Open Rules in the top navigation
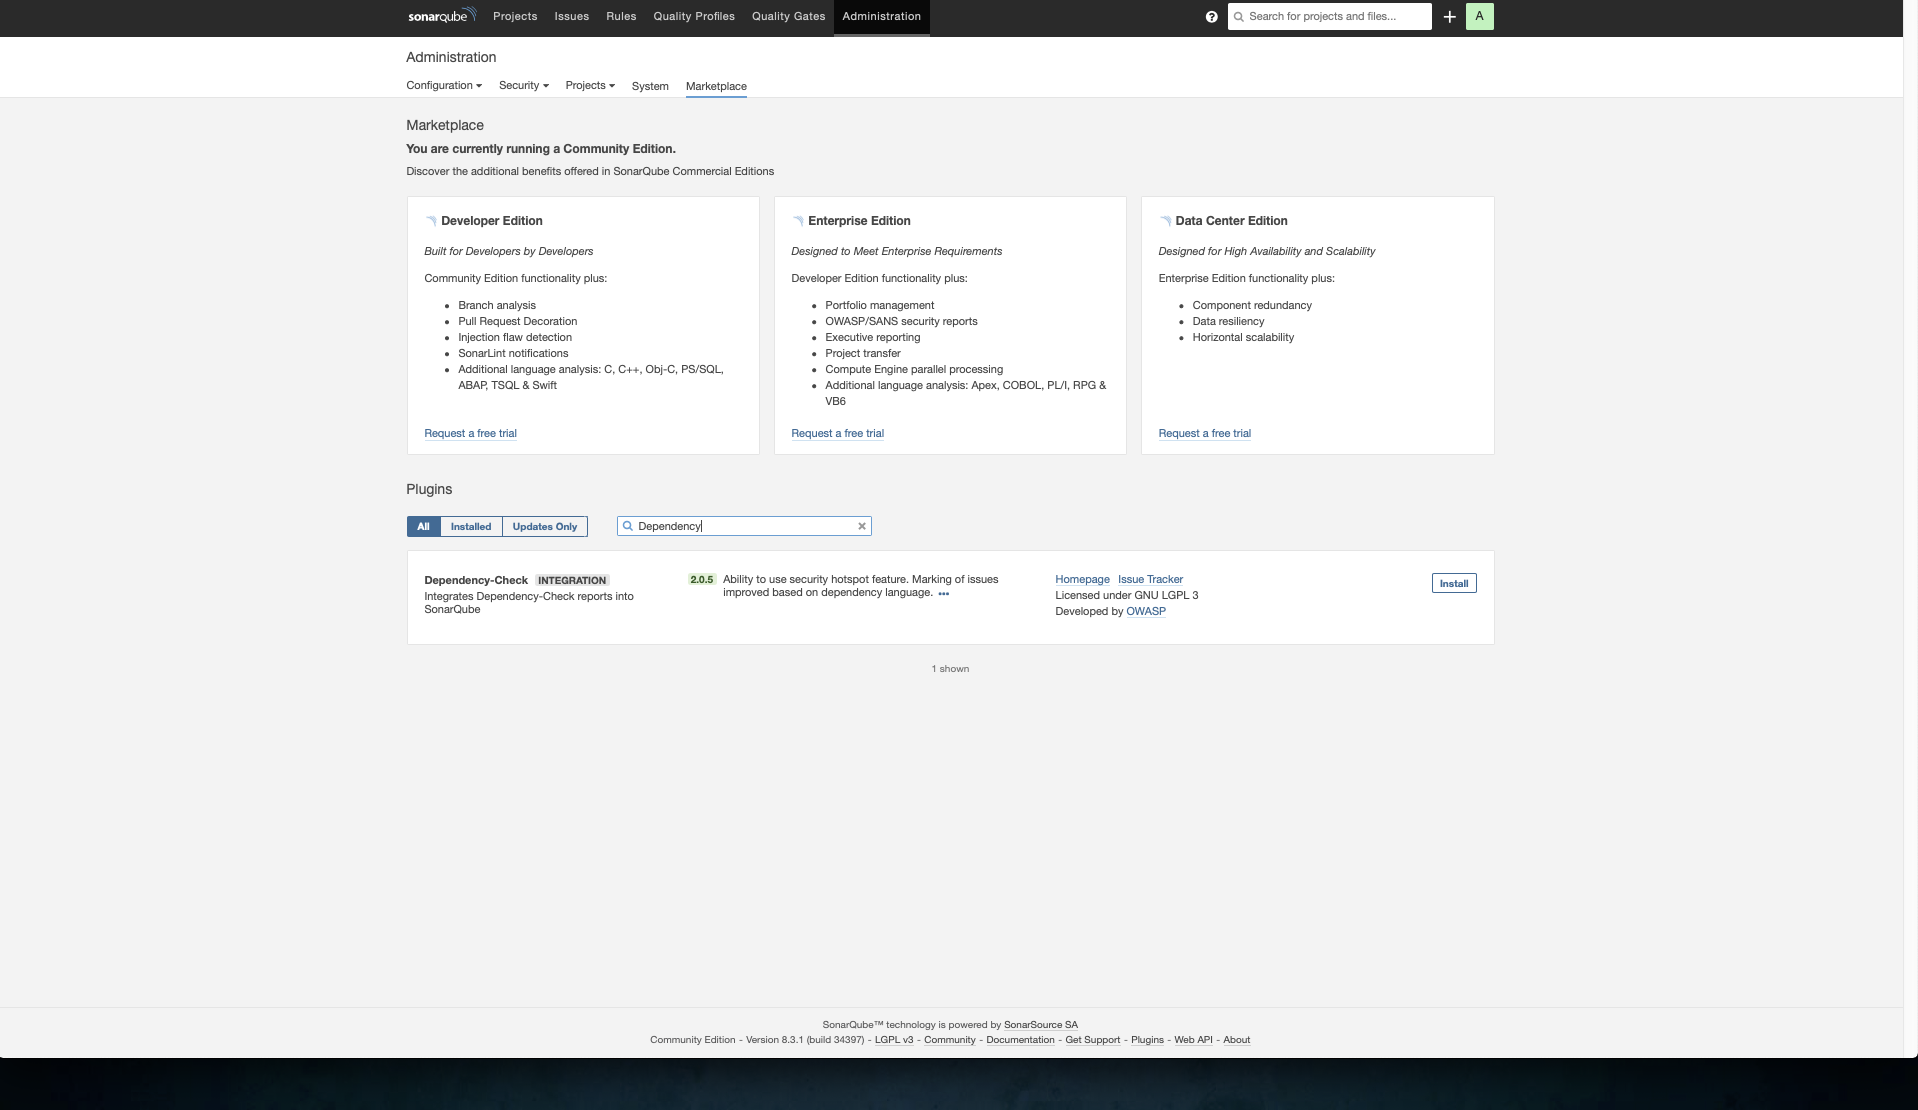 [621, 17]
